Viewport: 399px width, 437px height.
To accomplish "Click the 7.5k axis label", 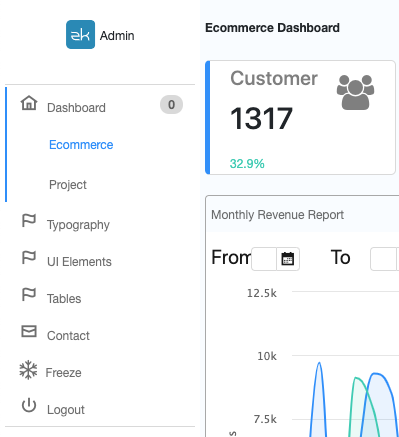I will pos(265,419).
